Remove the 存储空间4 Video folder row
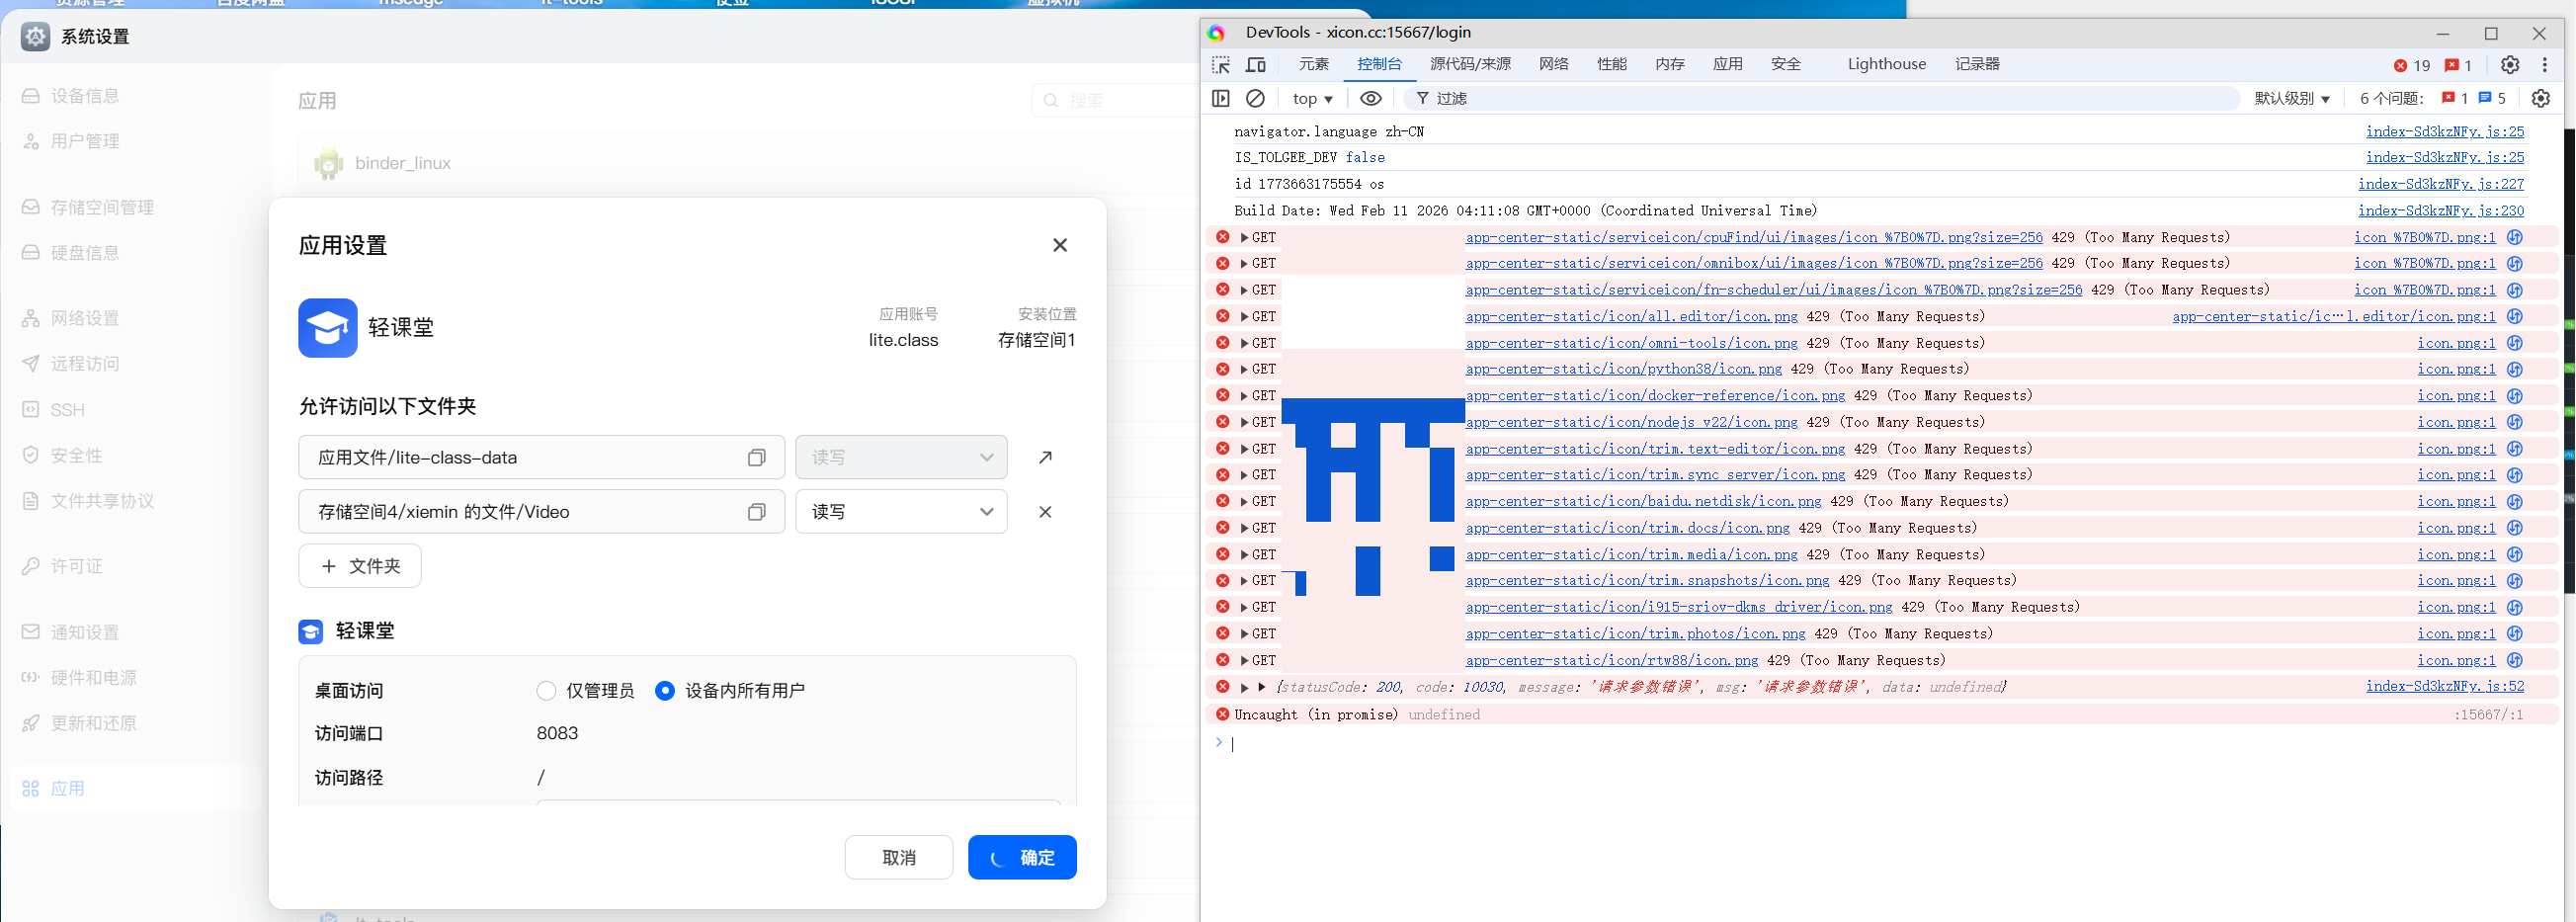Viewport: 2576px width, 922px height. (1045, 512)
